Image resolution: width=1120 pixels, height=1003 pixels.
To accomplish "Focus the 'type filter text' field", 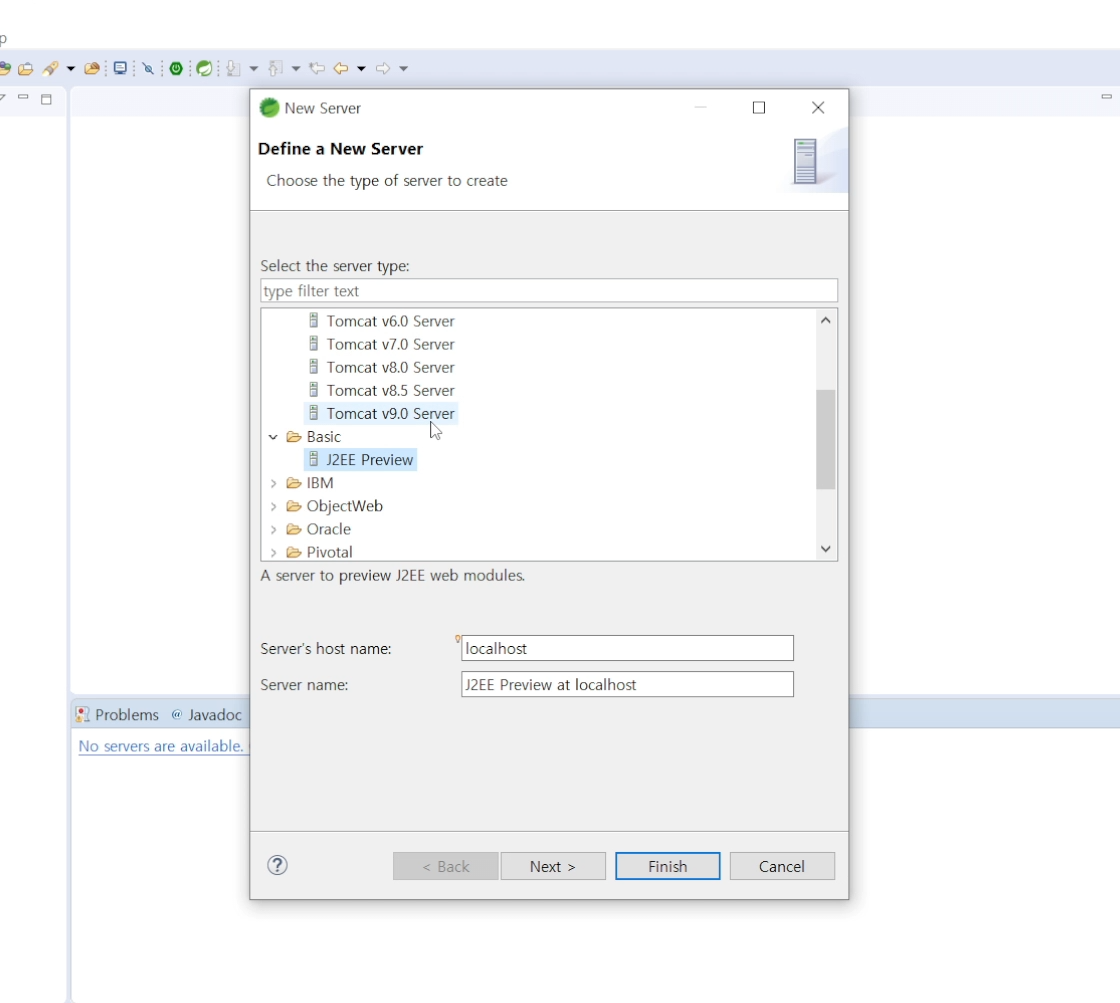I will [549, 291].
